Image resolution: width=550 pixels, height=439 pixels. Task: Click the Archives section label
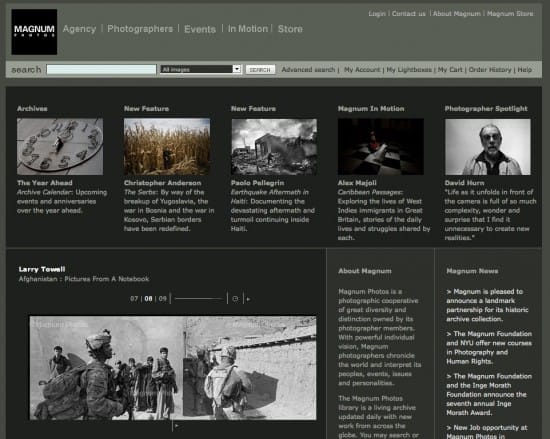tap(32, 109)
